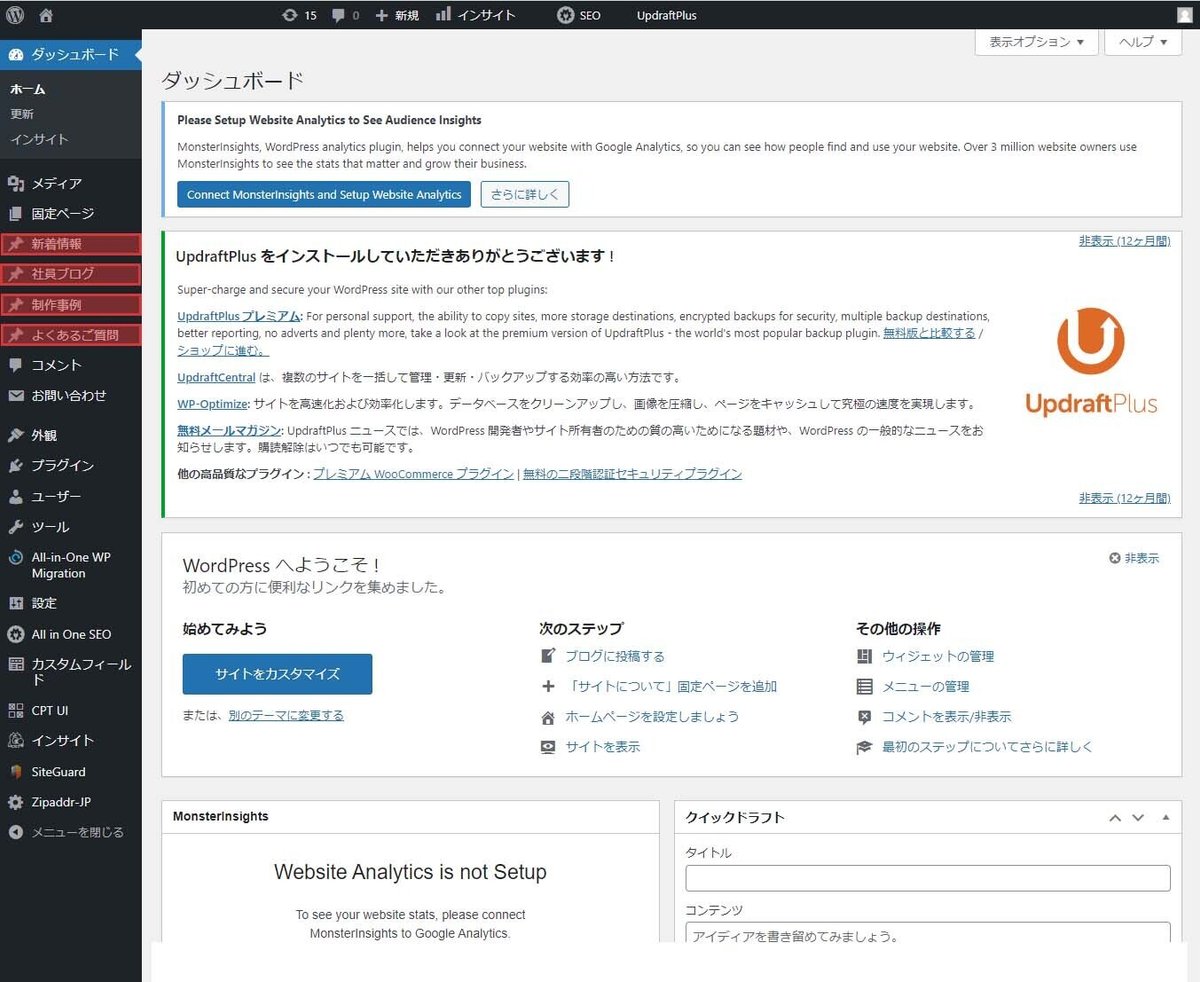Open よくあるご質問 pin icon menu

pos(15,335)
